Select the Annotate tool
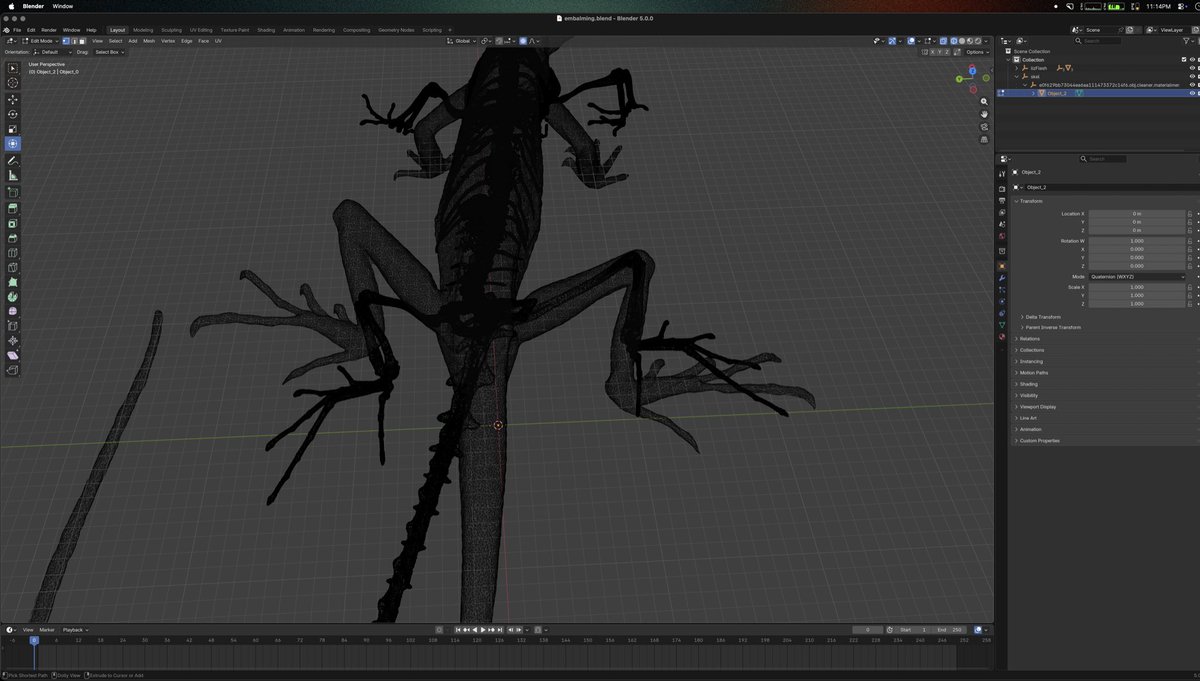The width and height of the screenshot is (1200, 681). [x=13, y=161]
